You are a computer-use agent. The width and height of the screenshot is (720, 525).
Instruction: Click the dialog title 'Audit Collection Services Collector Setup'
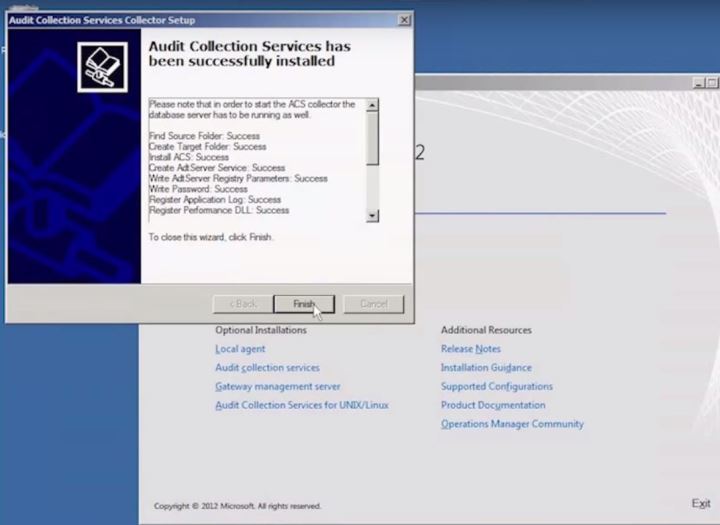pyautogui.click(x=102, y=20)
